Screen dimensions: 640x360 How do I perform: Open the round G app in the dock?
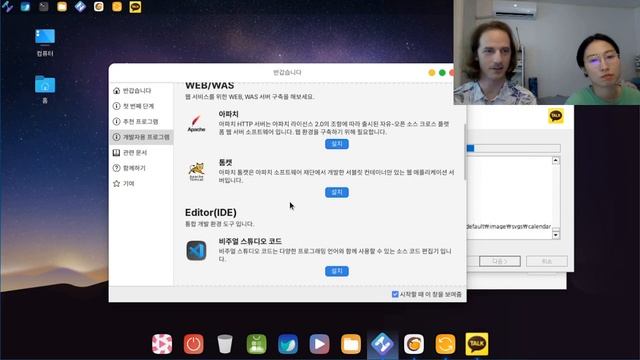tap(414, 344)
